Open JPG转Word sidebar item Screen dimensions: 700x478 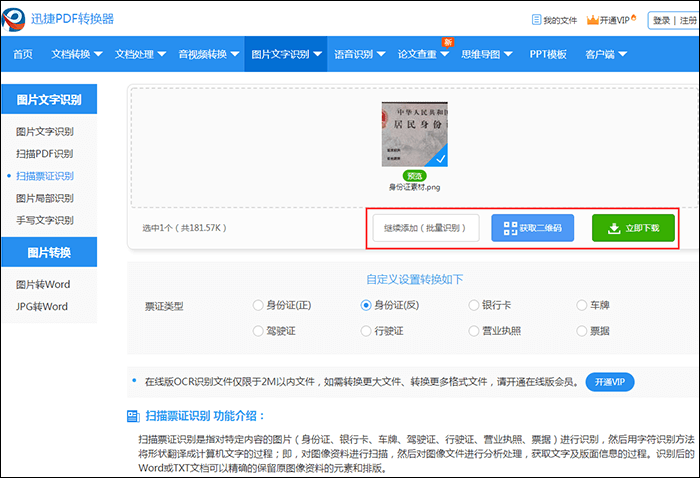[x=42, y=307]
